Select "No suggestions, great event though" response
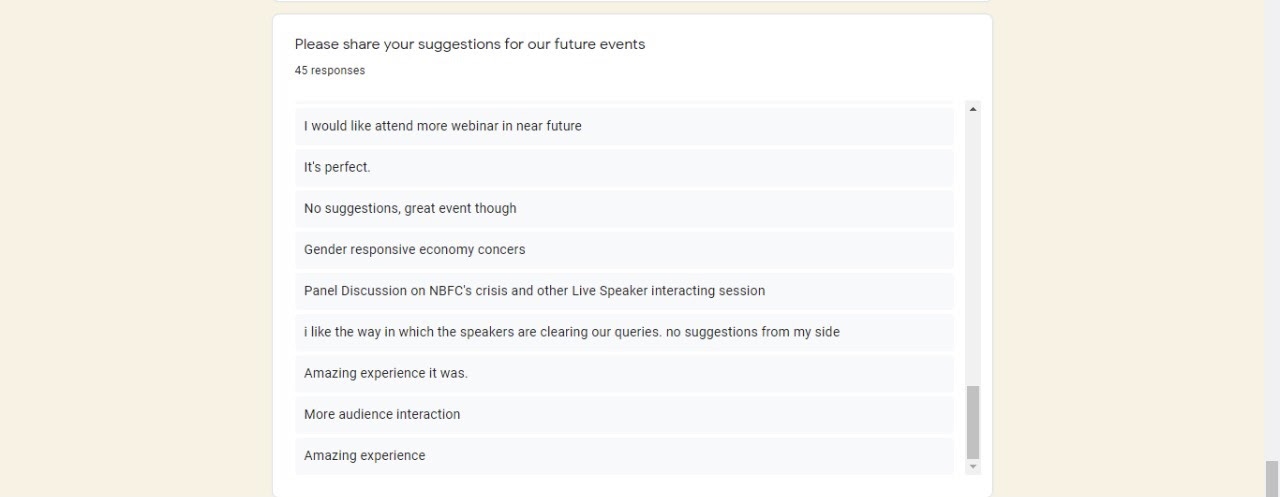 410,208
